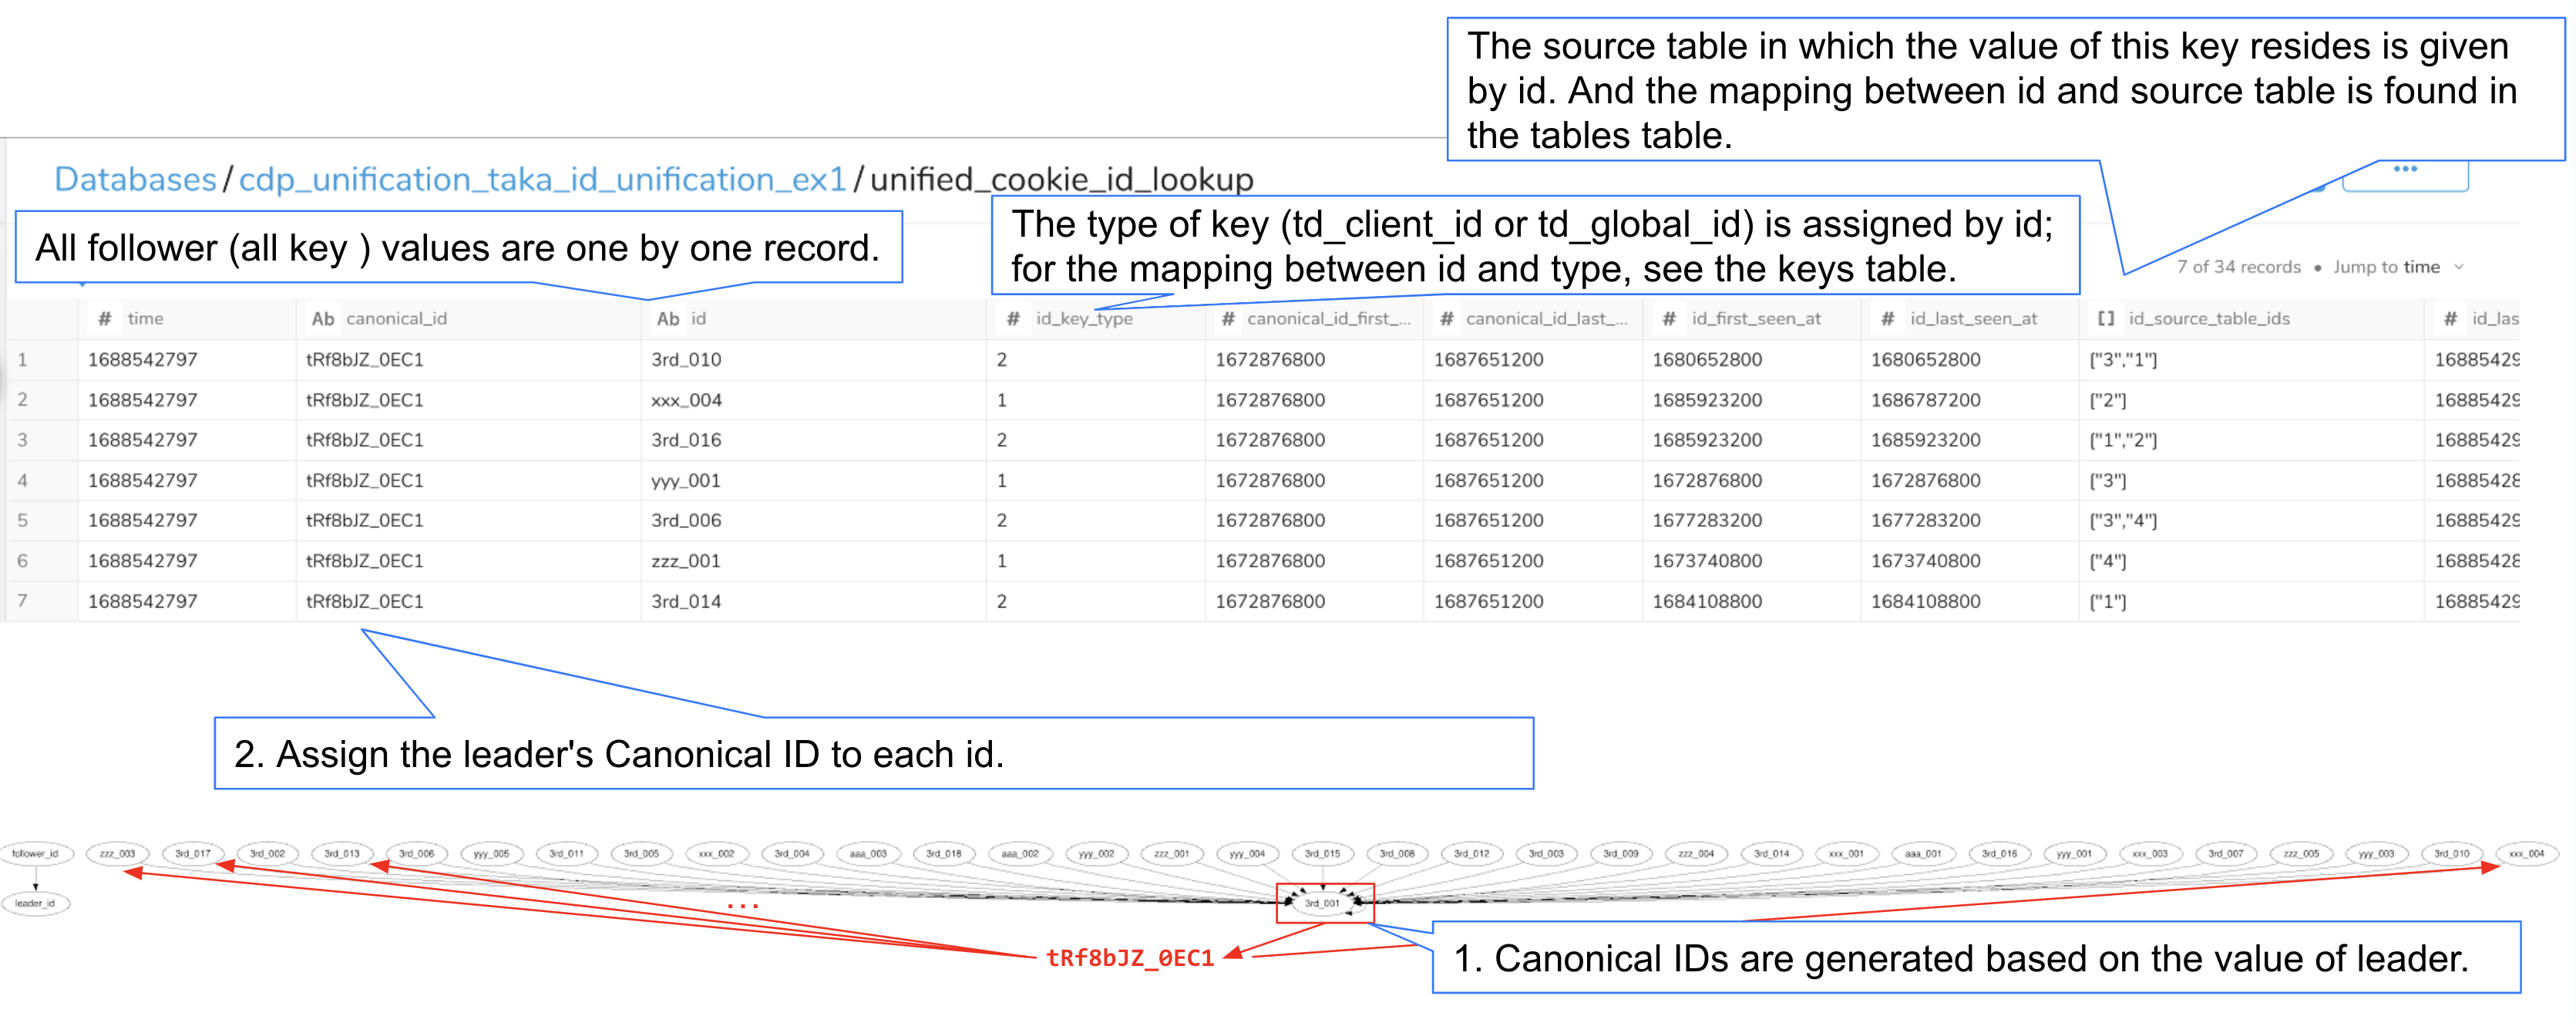Expand the Jump to time chevron

[2459, 267]
